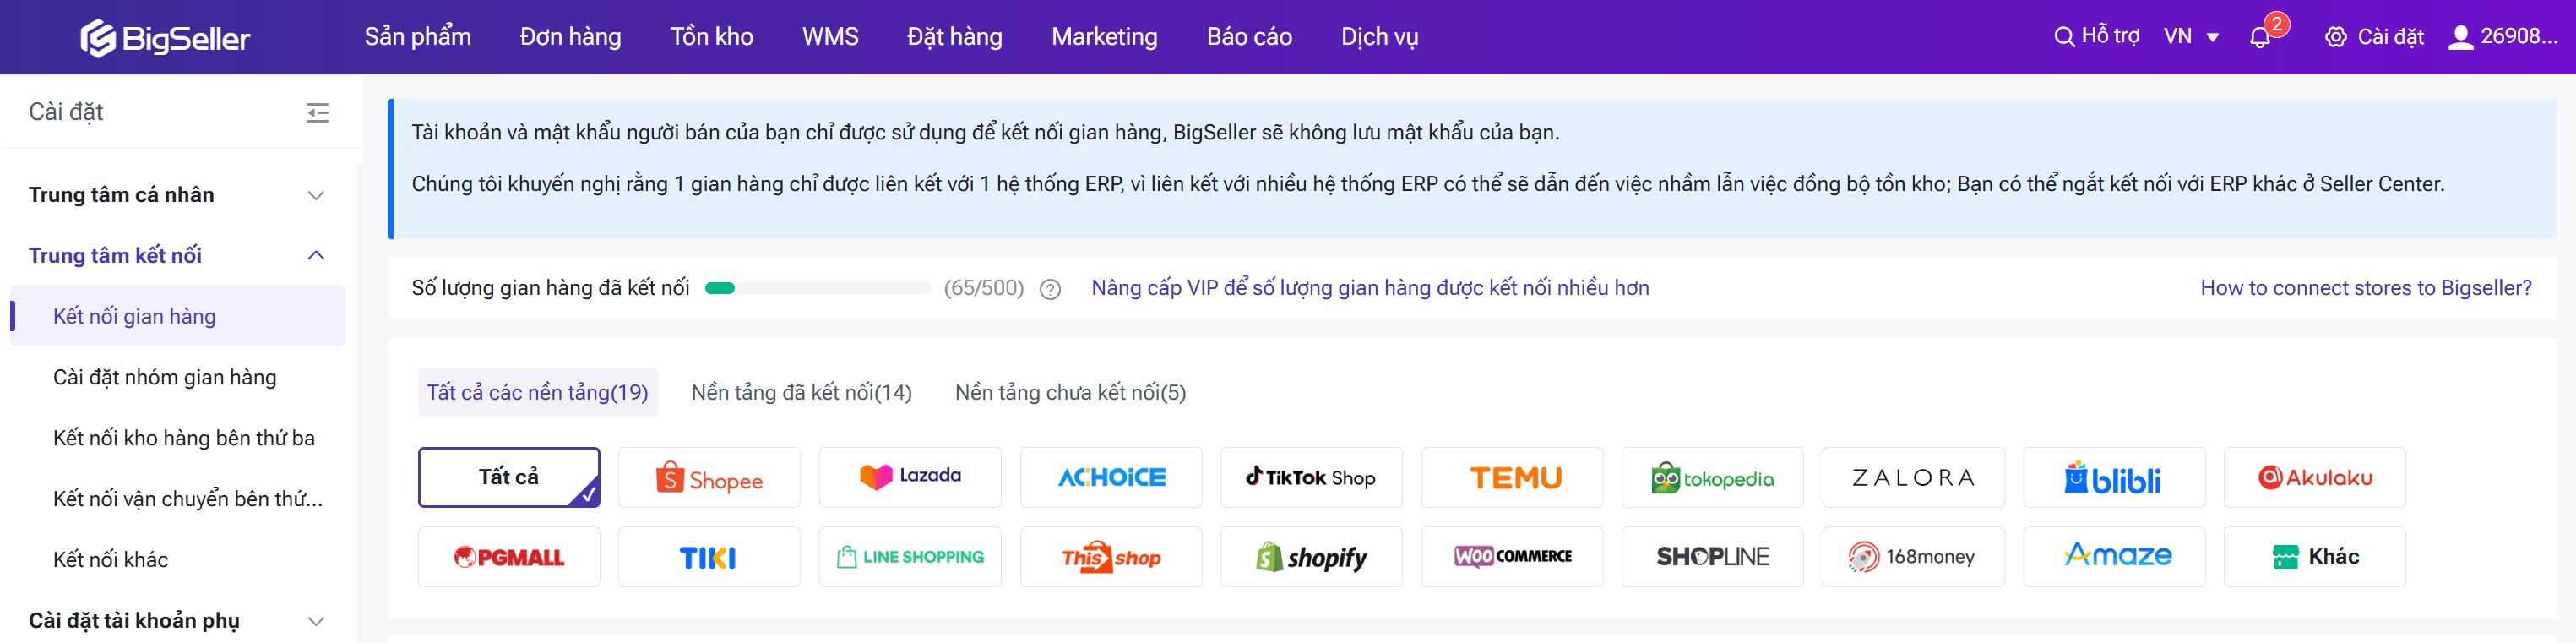The height and width of the screenshot is (643, 2576).
Task: Click the help question mark icon
Action: [1049, 289]
